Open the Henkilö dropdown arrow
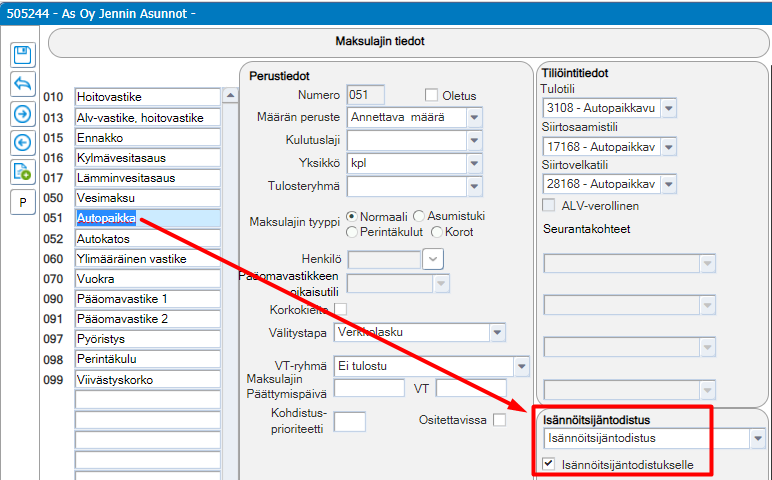772x480 pixels. point(433,259)
